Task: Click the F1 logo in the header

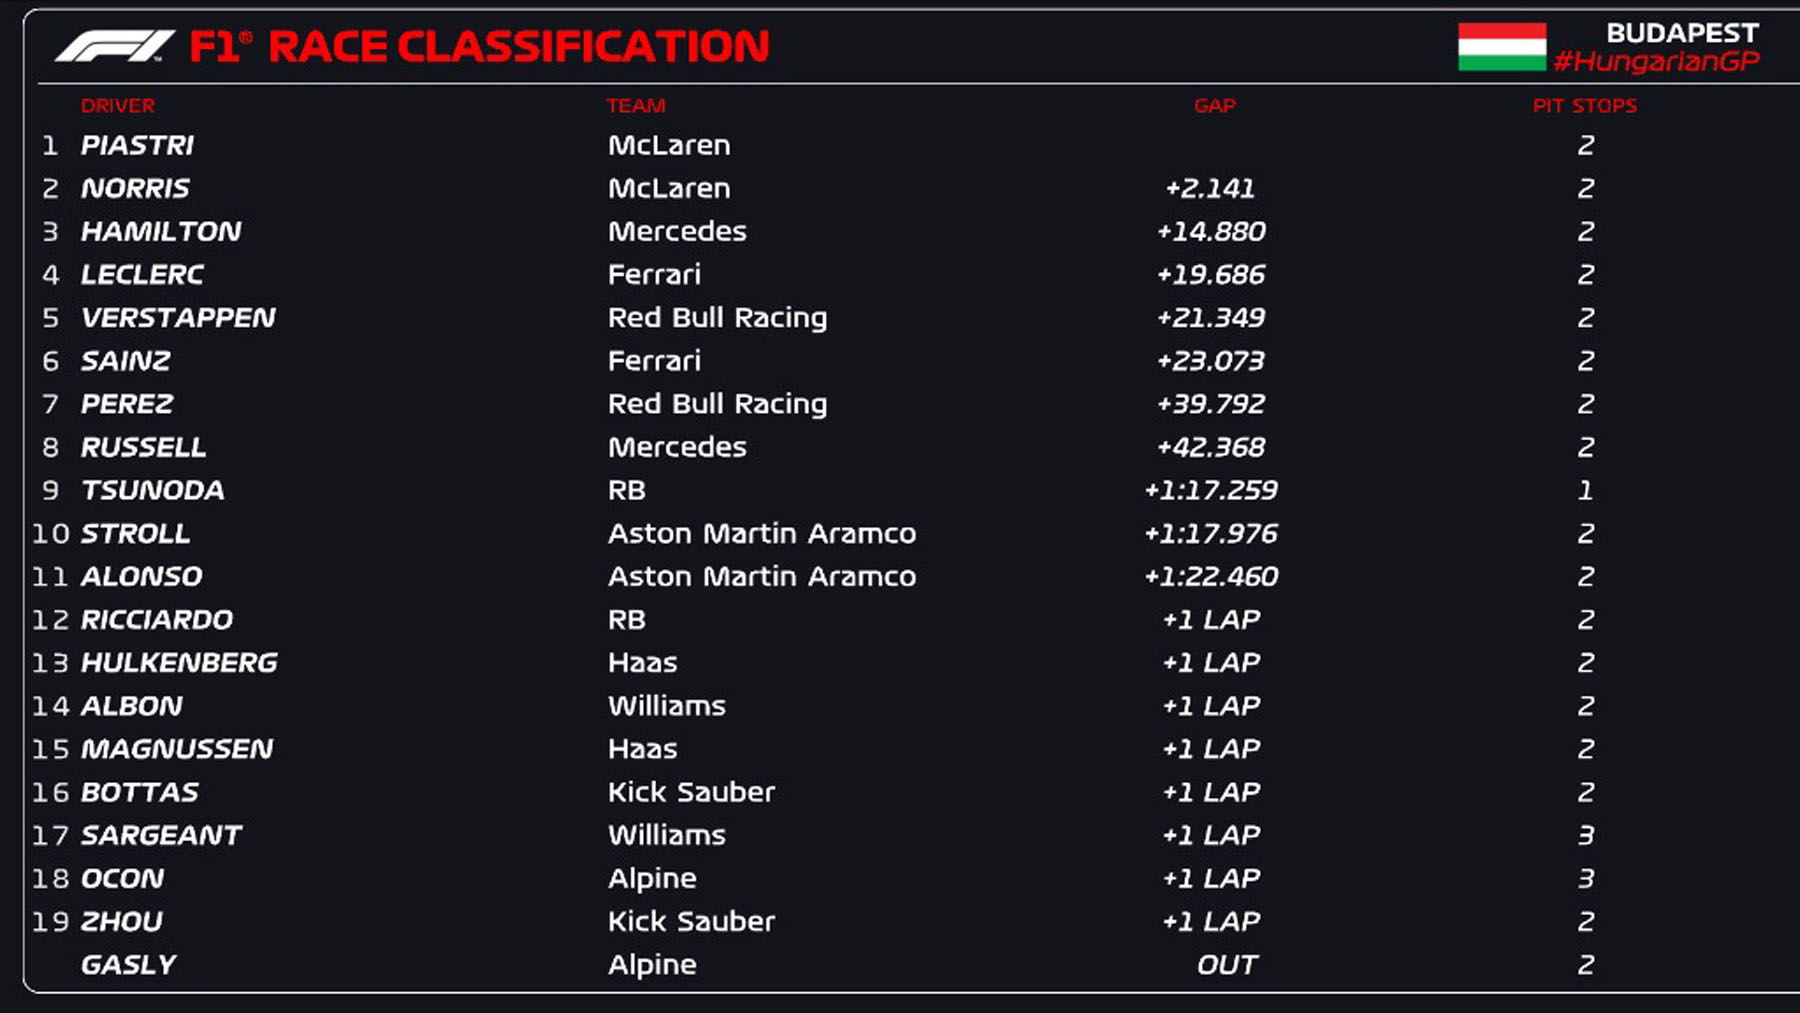Action: pyautogui.click(x=114, y=46)
